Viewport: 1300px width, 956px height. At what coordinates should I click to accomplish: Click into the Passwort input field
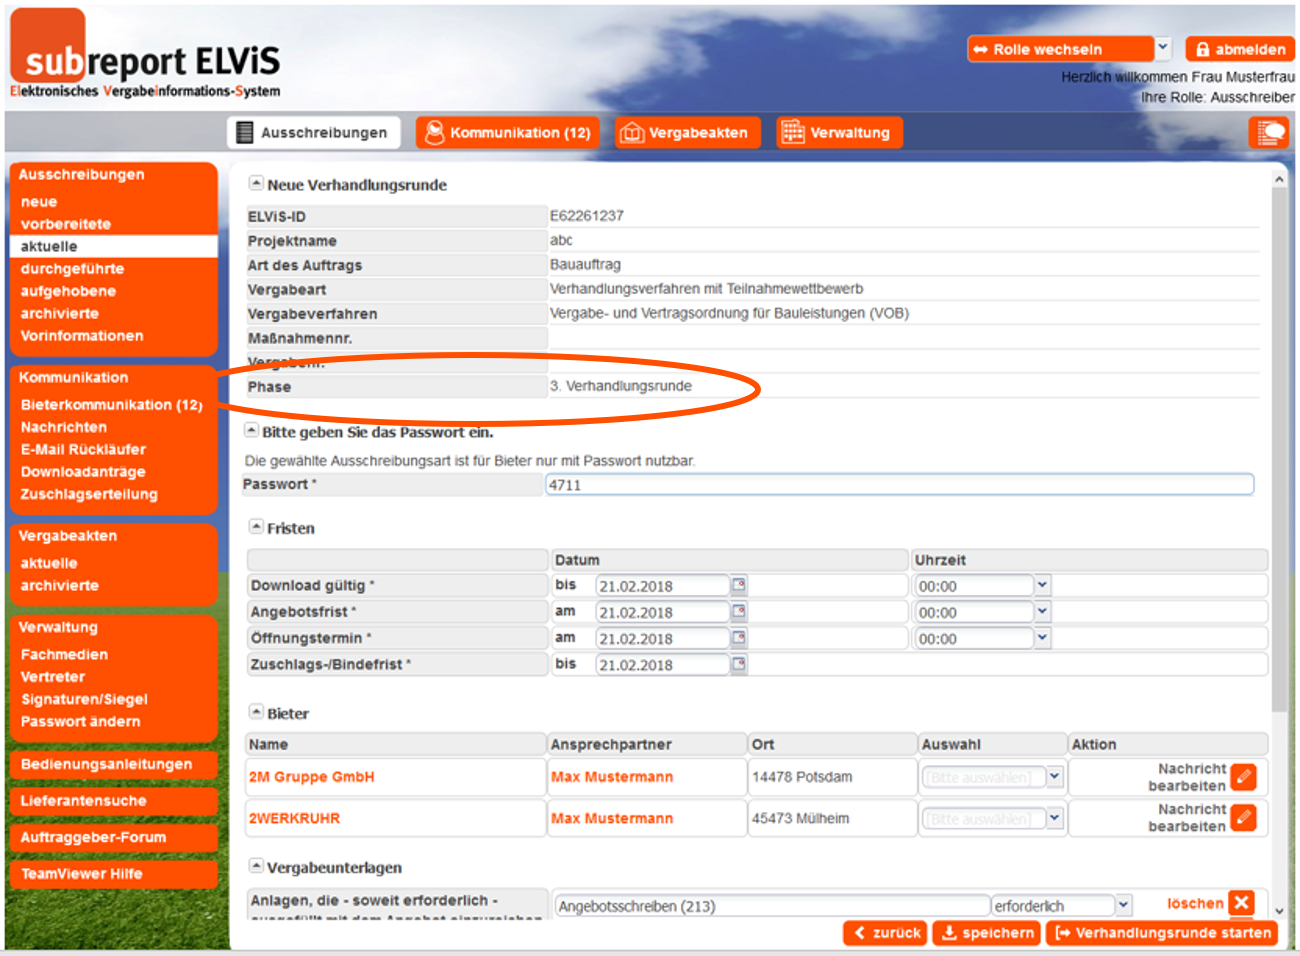[898, 485]
